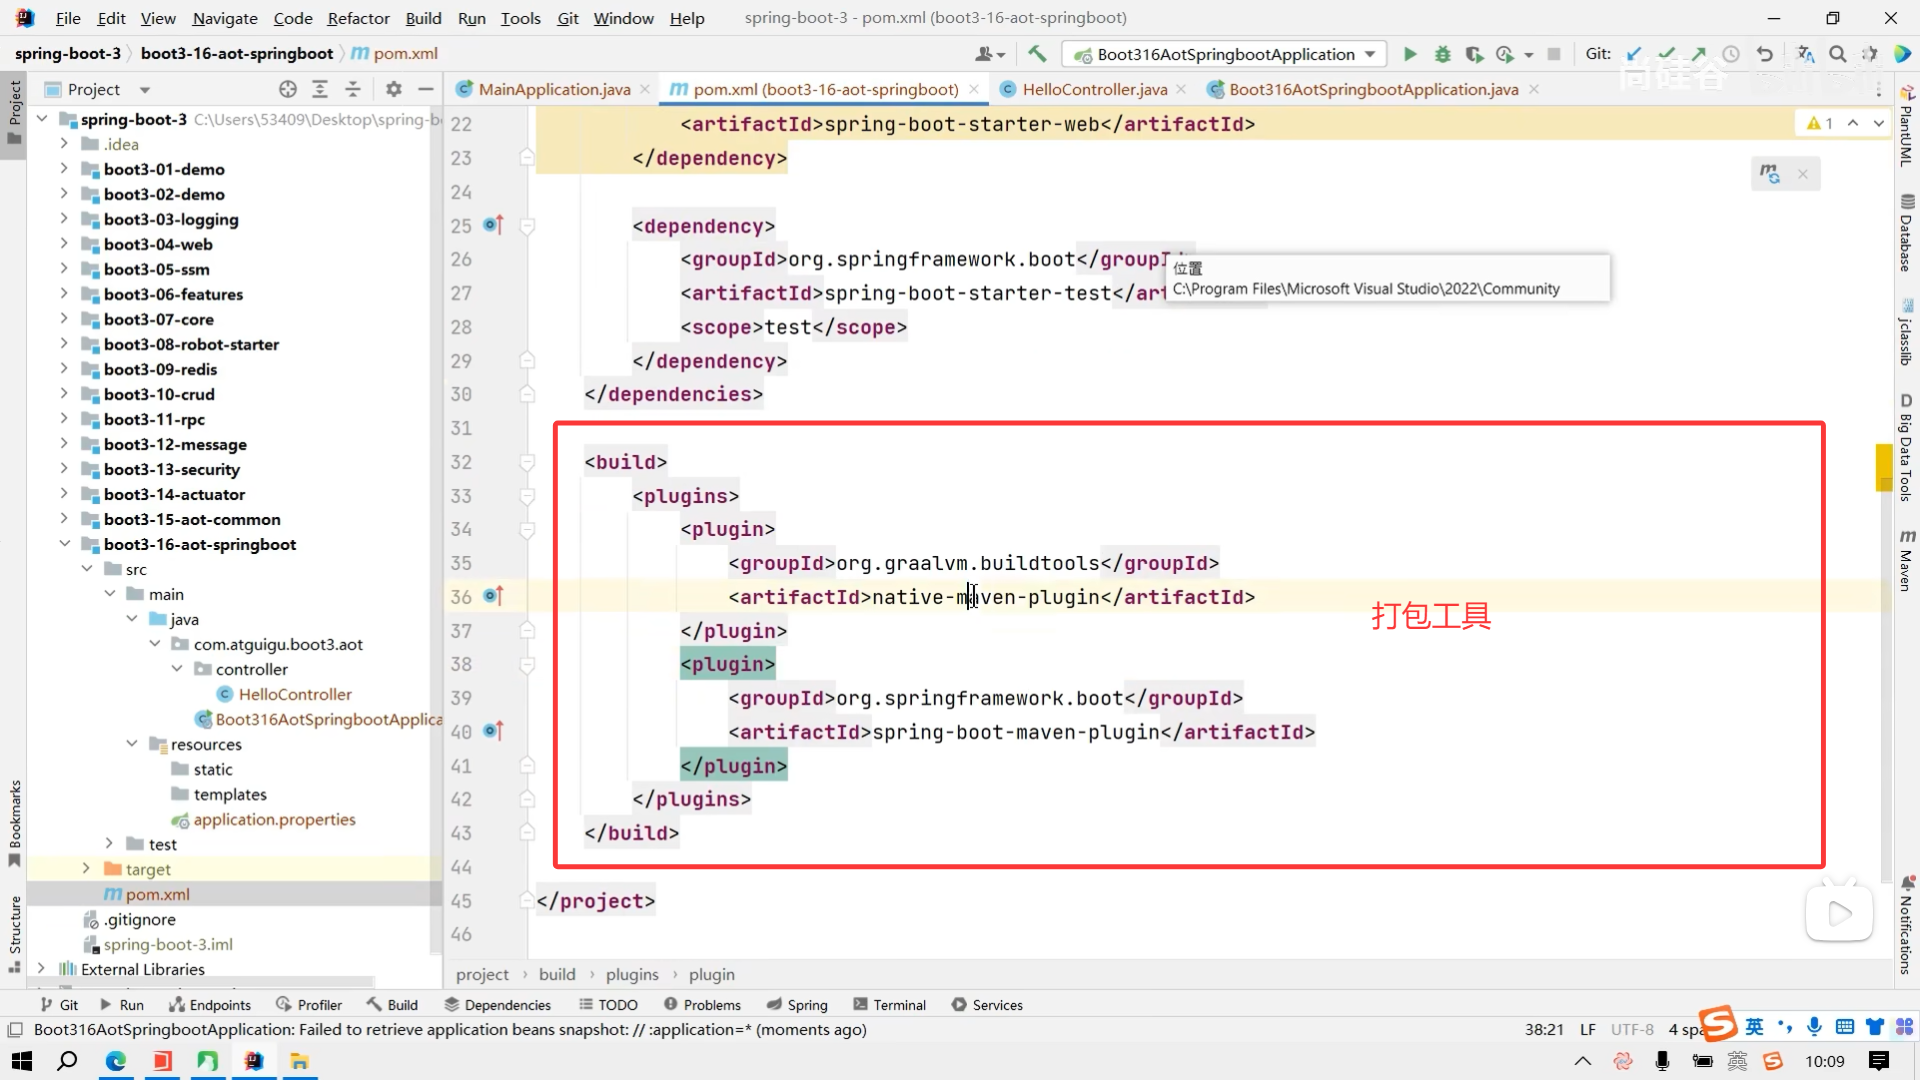This screenshot has width=1920, height=1080.
Task: Toggle gutter override marker on line 36
Action: 493,596
